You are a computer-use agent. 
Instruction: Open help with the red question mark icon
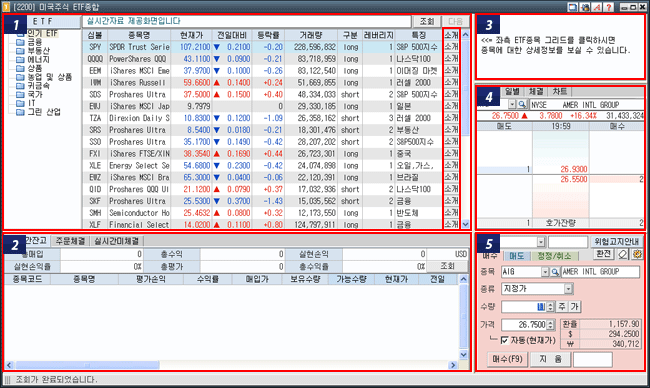[x=609, y=7]
